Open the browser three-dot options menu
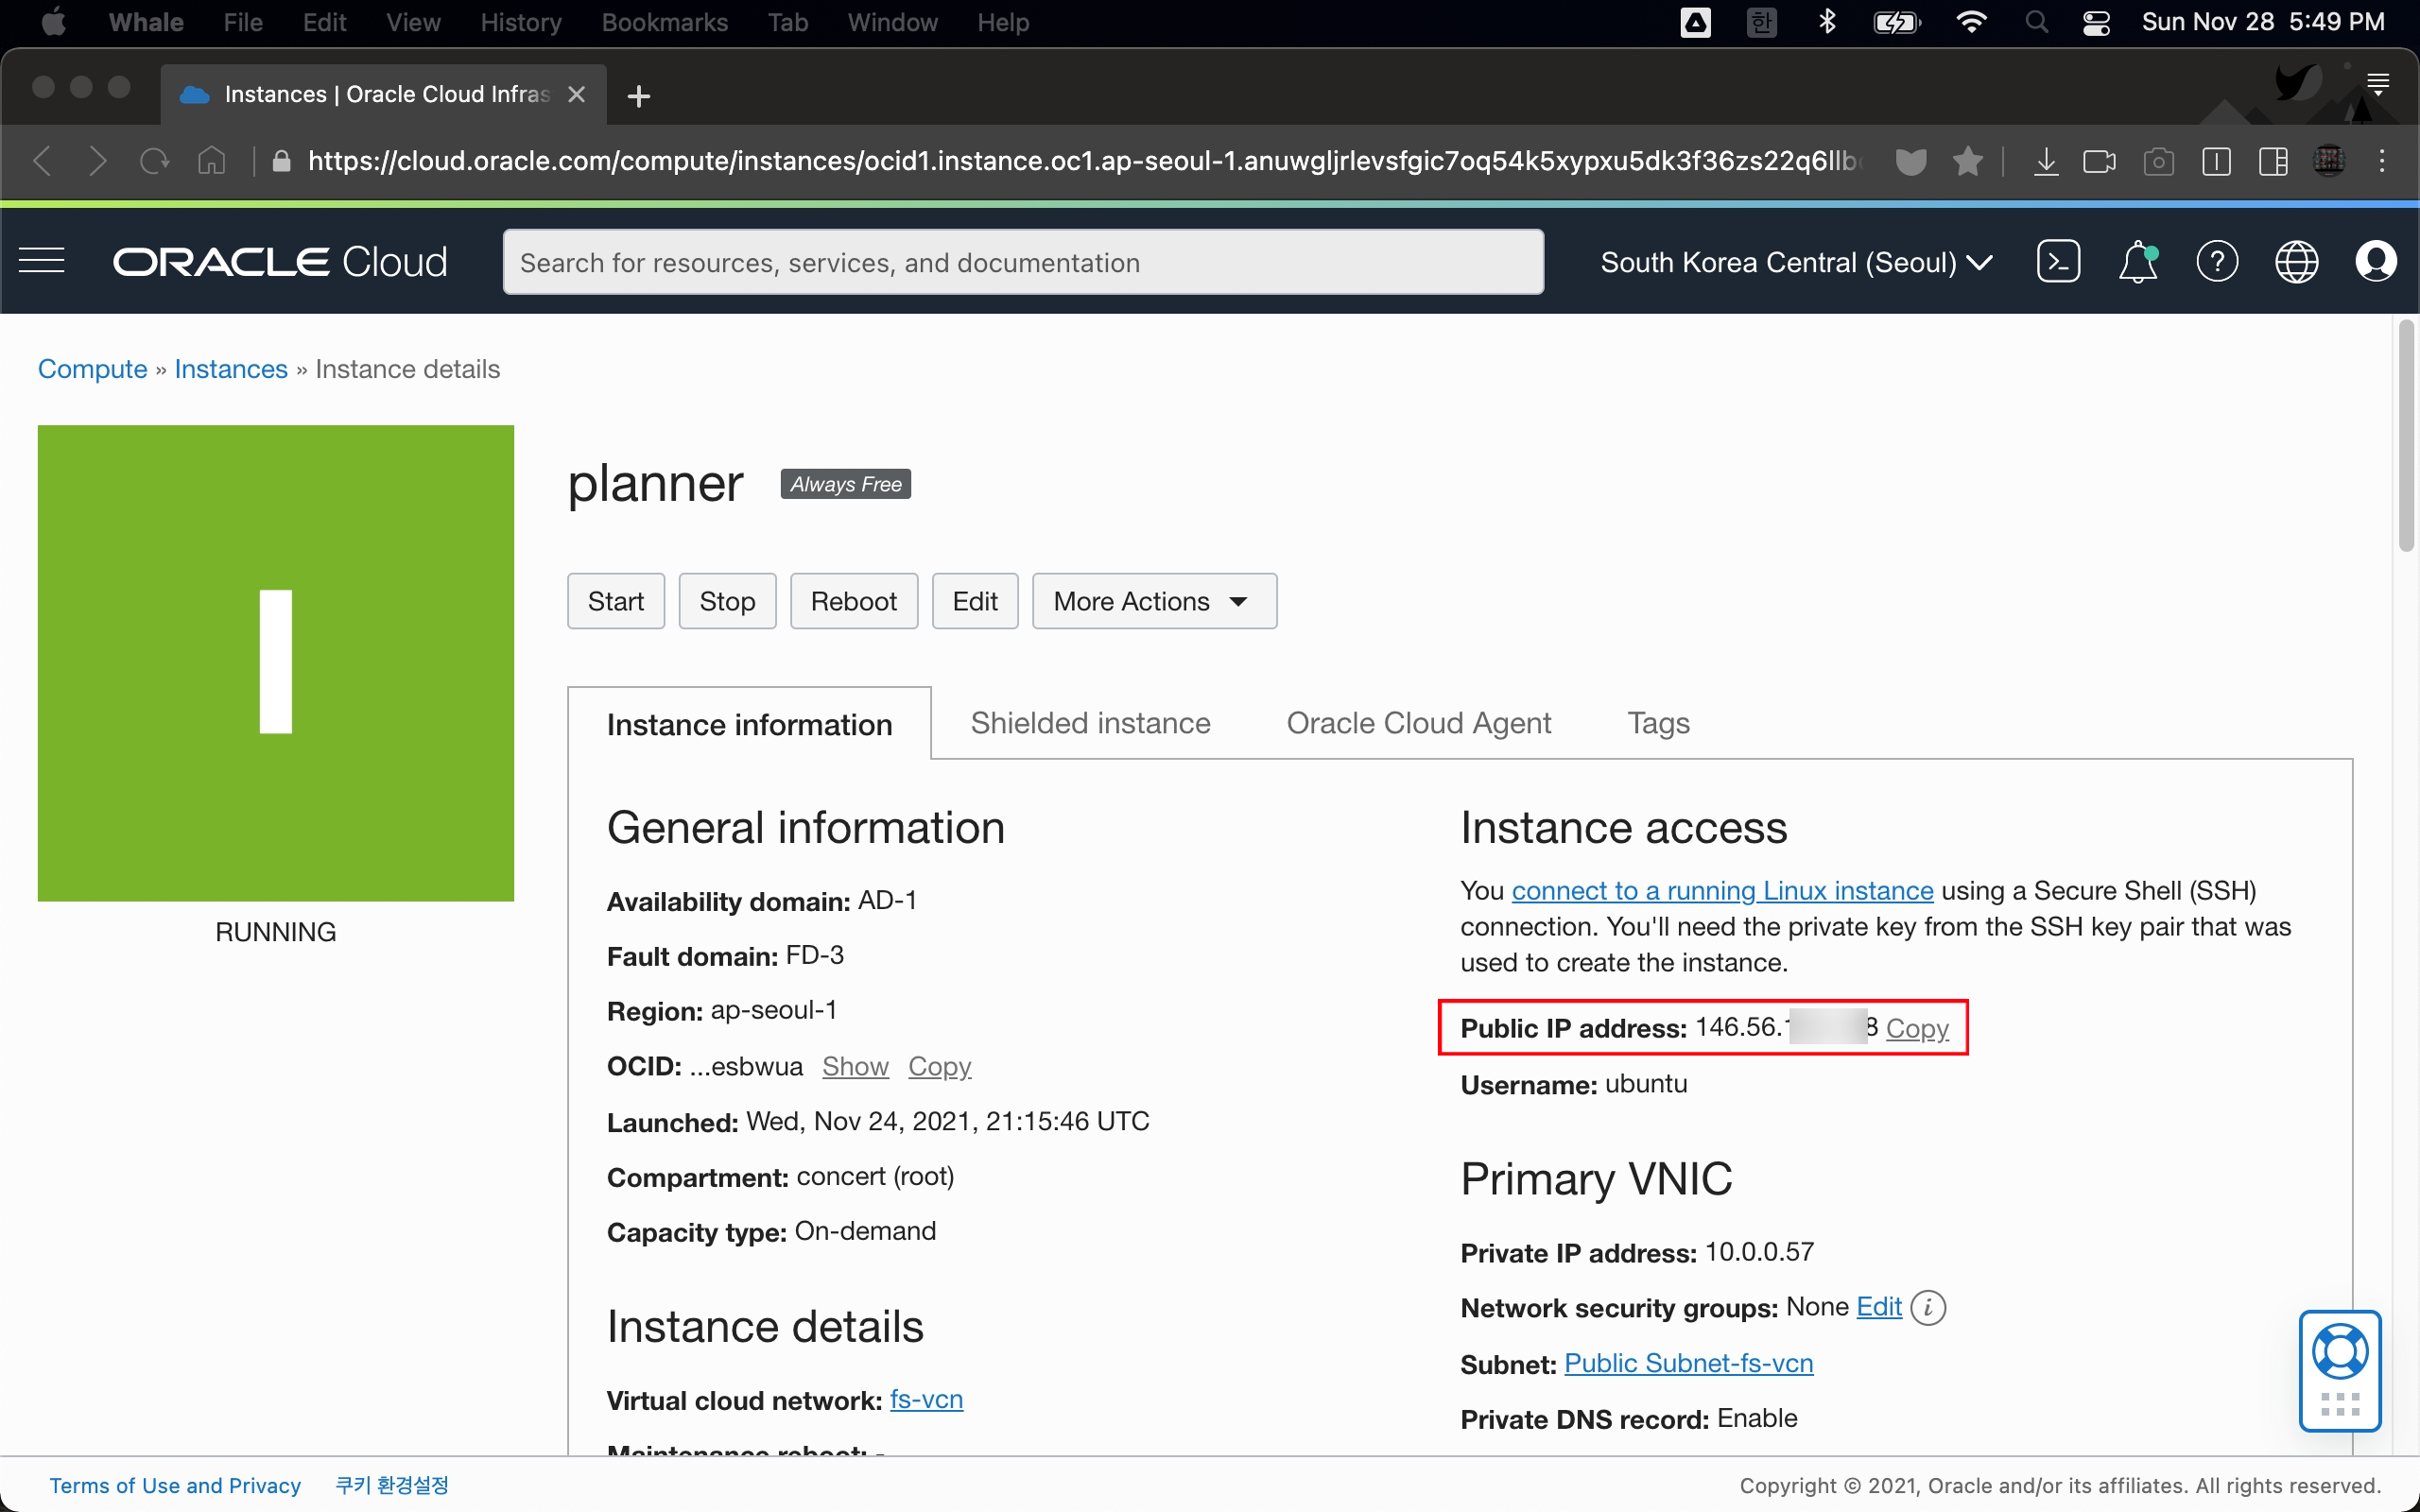Image resolution: width=2420 pixels, height=1512 pixels. pyautogui.click(x=2382, y=161)
